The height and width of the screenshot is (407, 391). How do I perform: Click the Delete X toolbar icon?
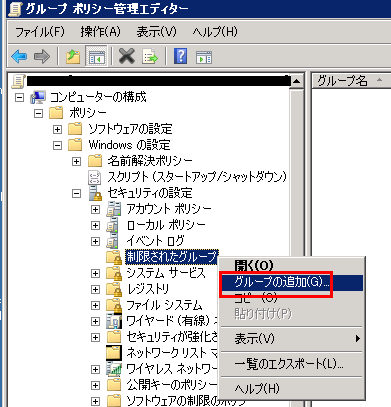click(x=127, y=56)
